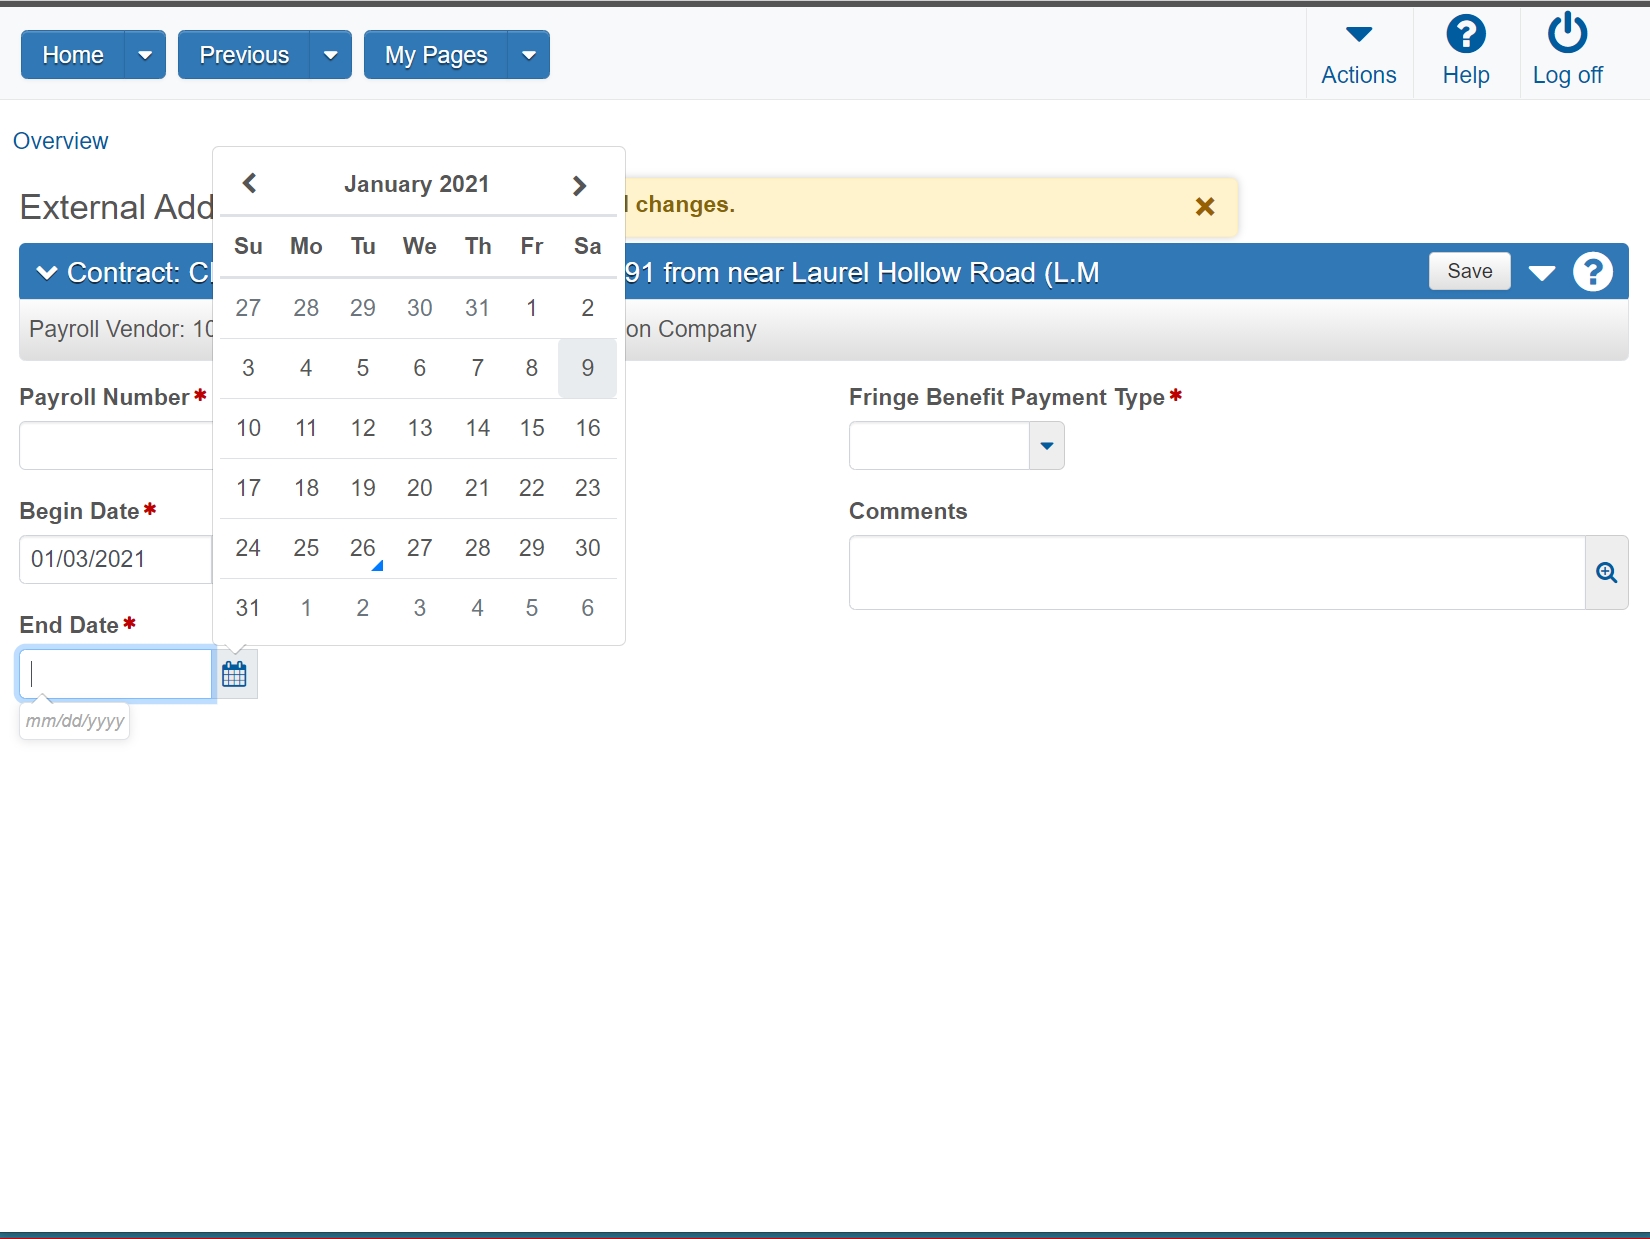The image size is (1650, 1239).
Task: Follow the Overview link
Action: tap(60, 141)
